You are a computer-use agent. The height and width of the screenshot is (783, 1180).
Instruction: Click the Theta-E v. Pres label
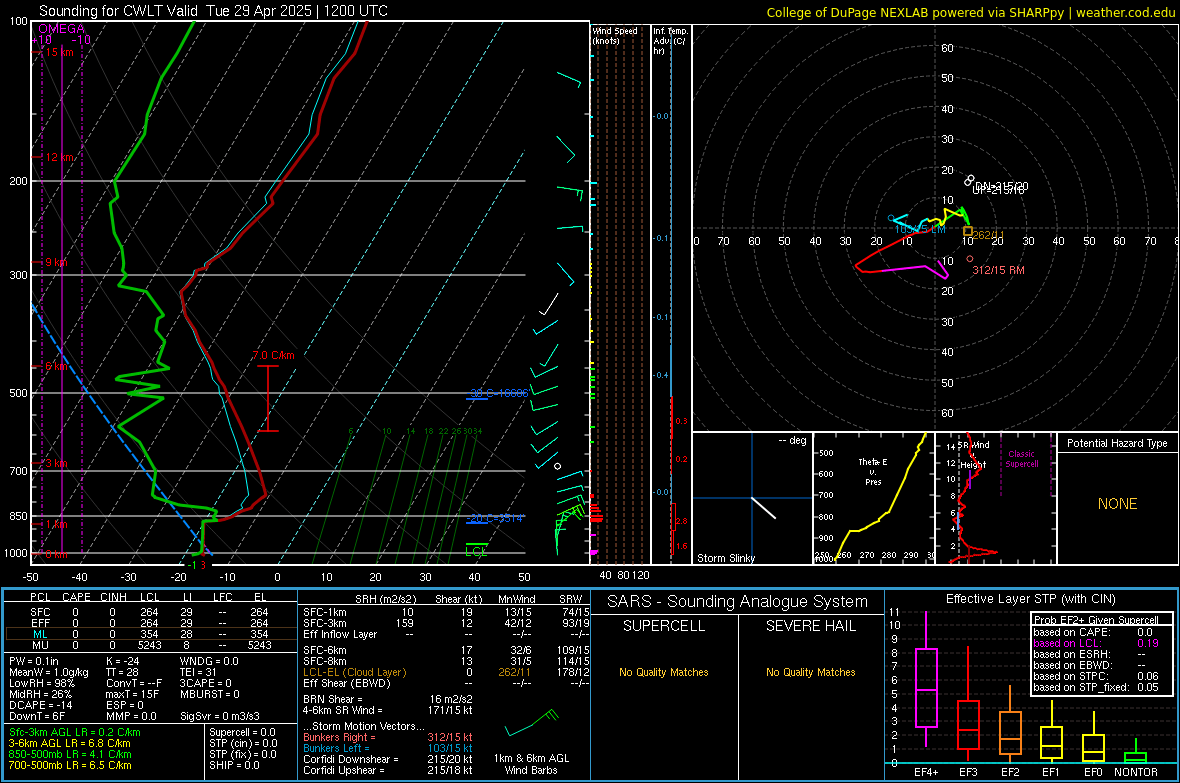[873, 471]
